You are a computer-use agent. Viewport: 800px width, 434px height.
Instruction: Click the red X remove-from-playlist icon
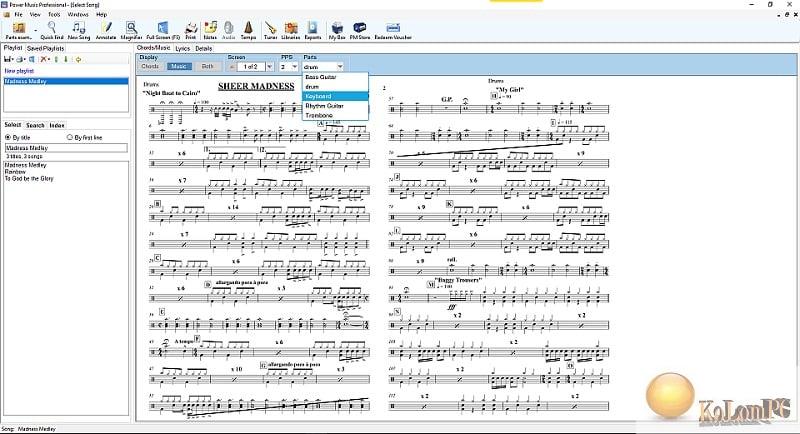tap(44, 59)
